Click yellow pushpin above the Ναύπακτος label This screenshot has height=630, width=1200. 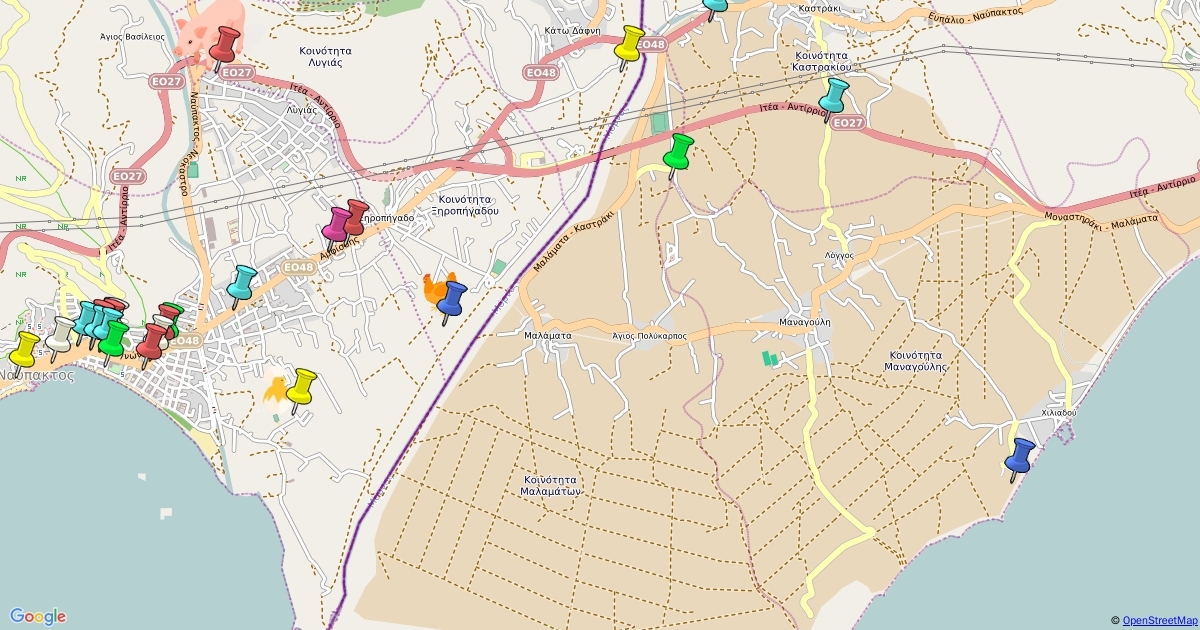click(x=24, y=350)
